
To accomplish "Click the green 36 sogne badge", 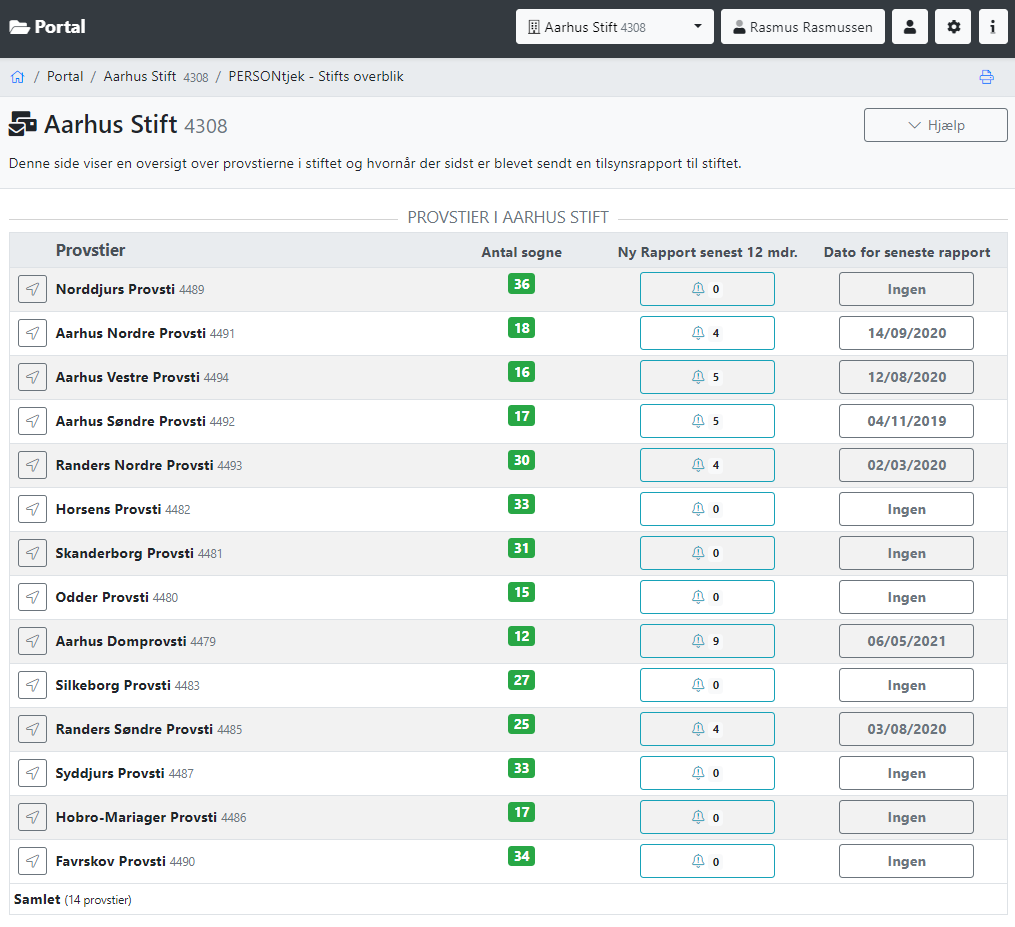I will tap(522, 284).
